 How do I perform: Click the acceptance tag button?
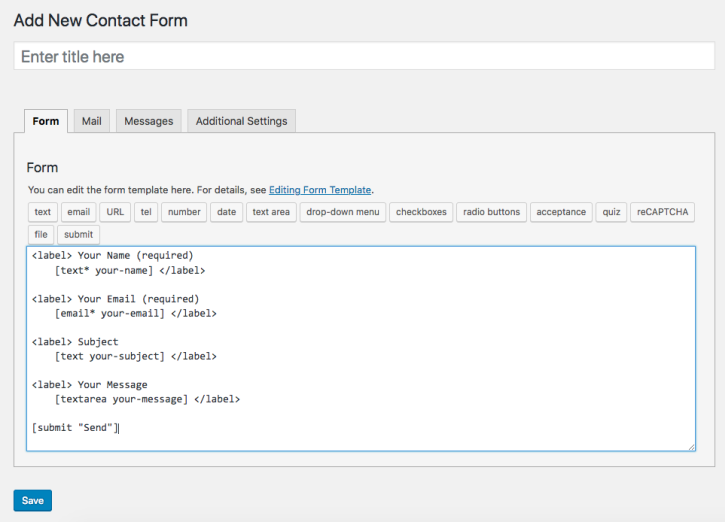click(561, 212)
